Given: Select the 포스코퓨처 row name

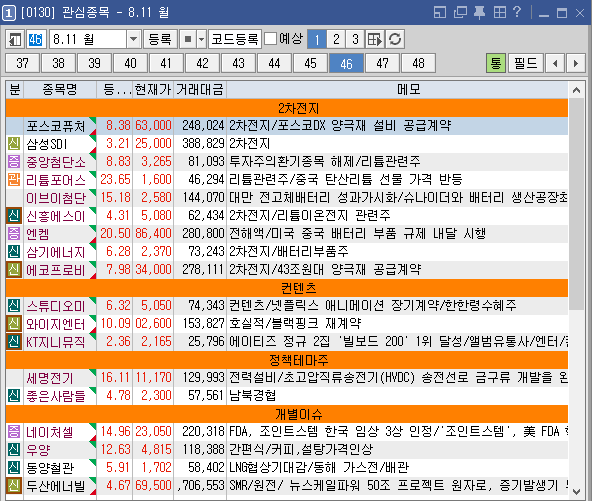Looking at the screenshot, I should click(x=56, y=126).
